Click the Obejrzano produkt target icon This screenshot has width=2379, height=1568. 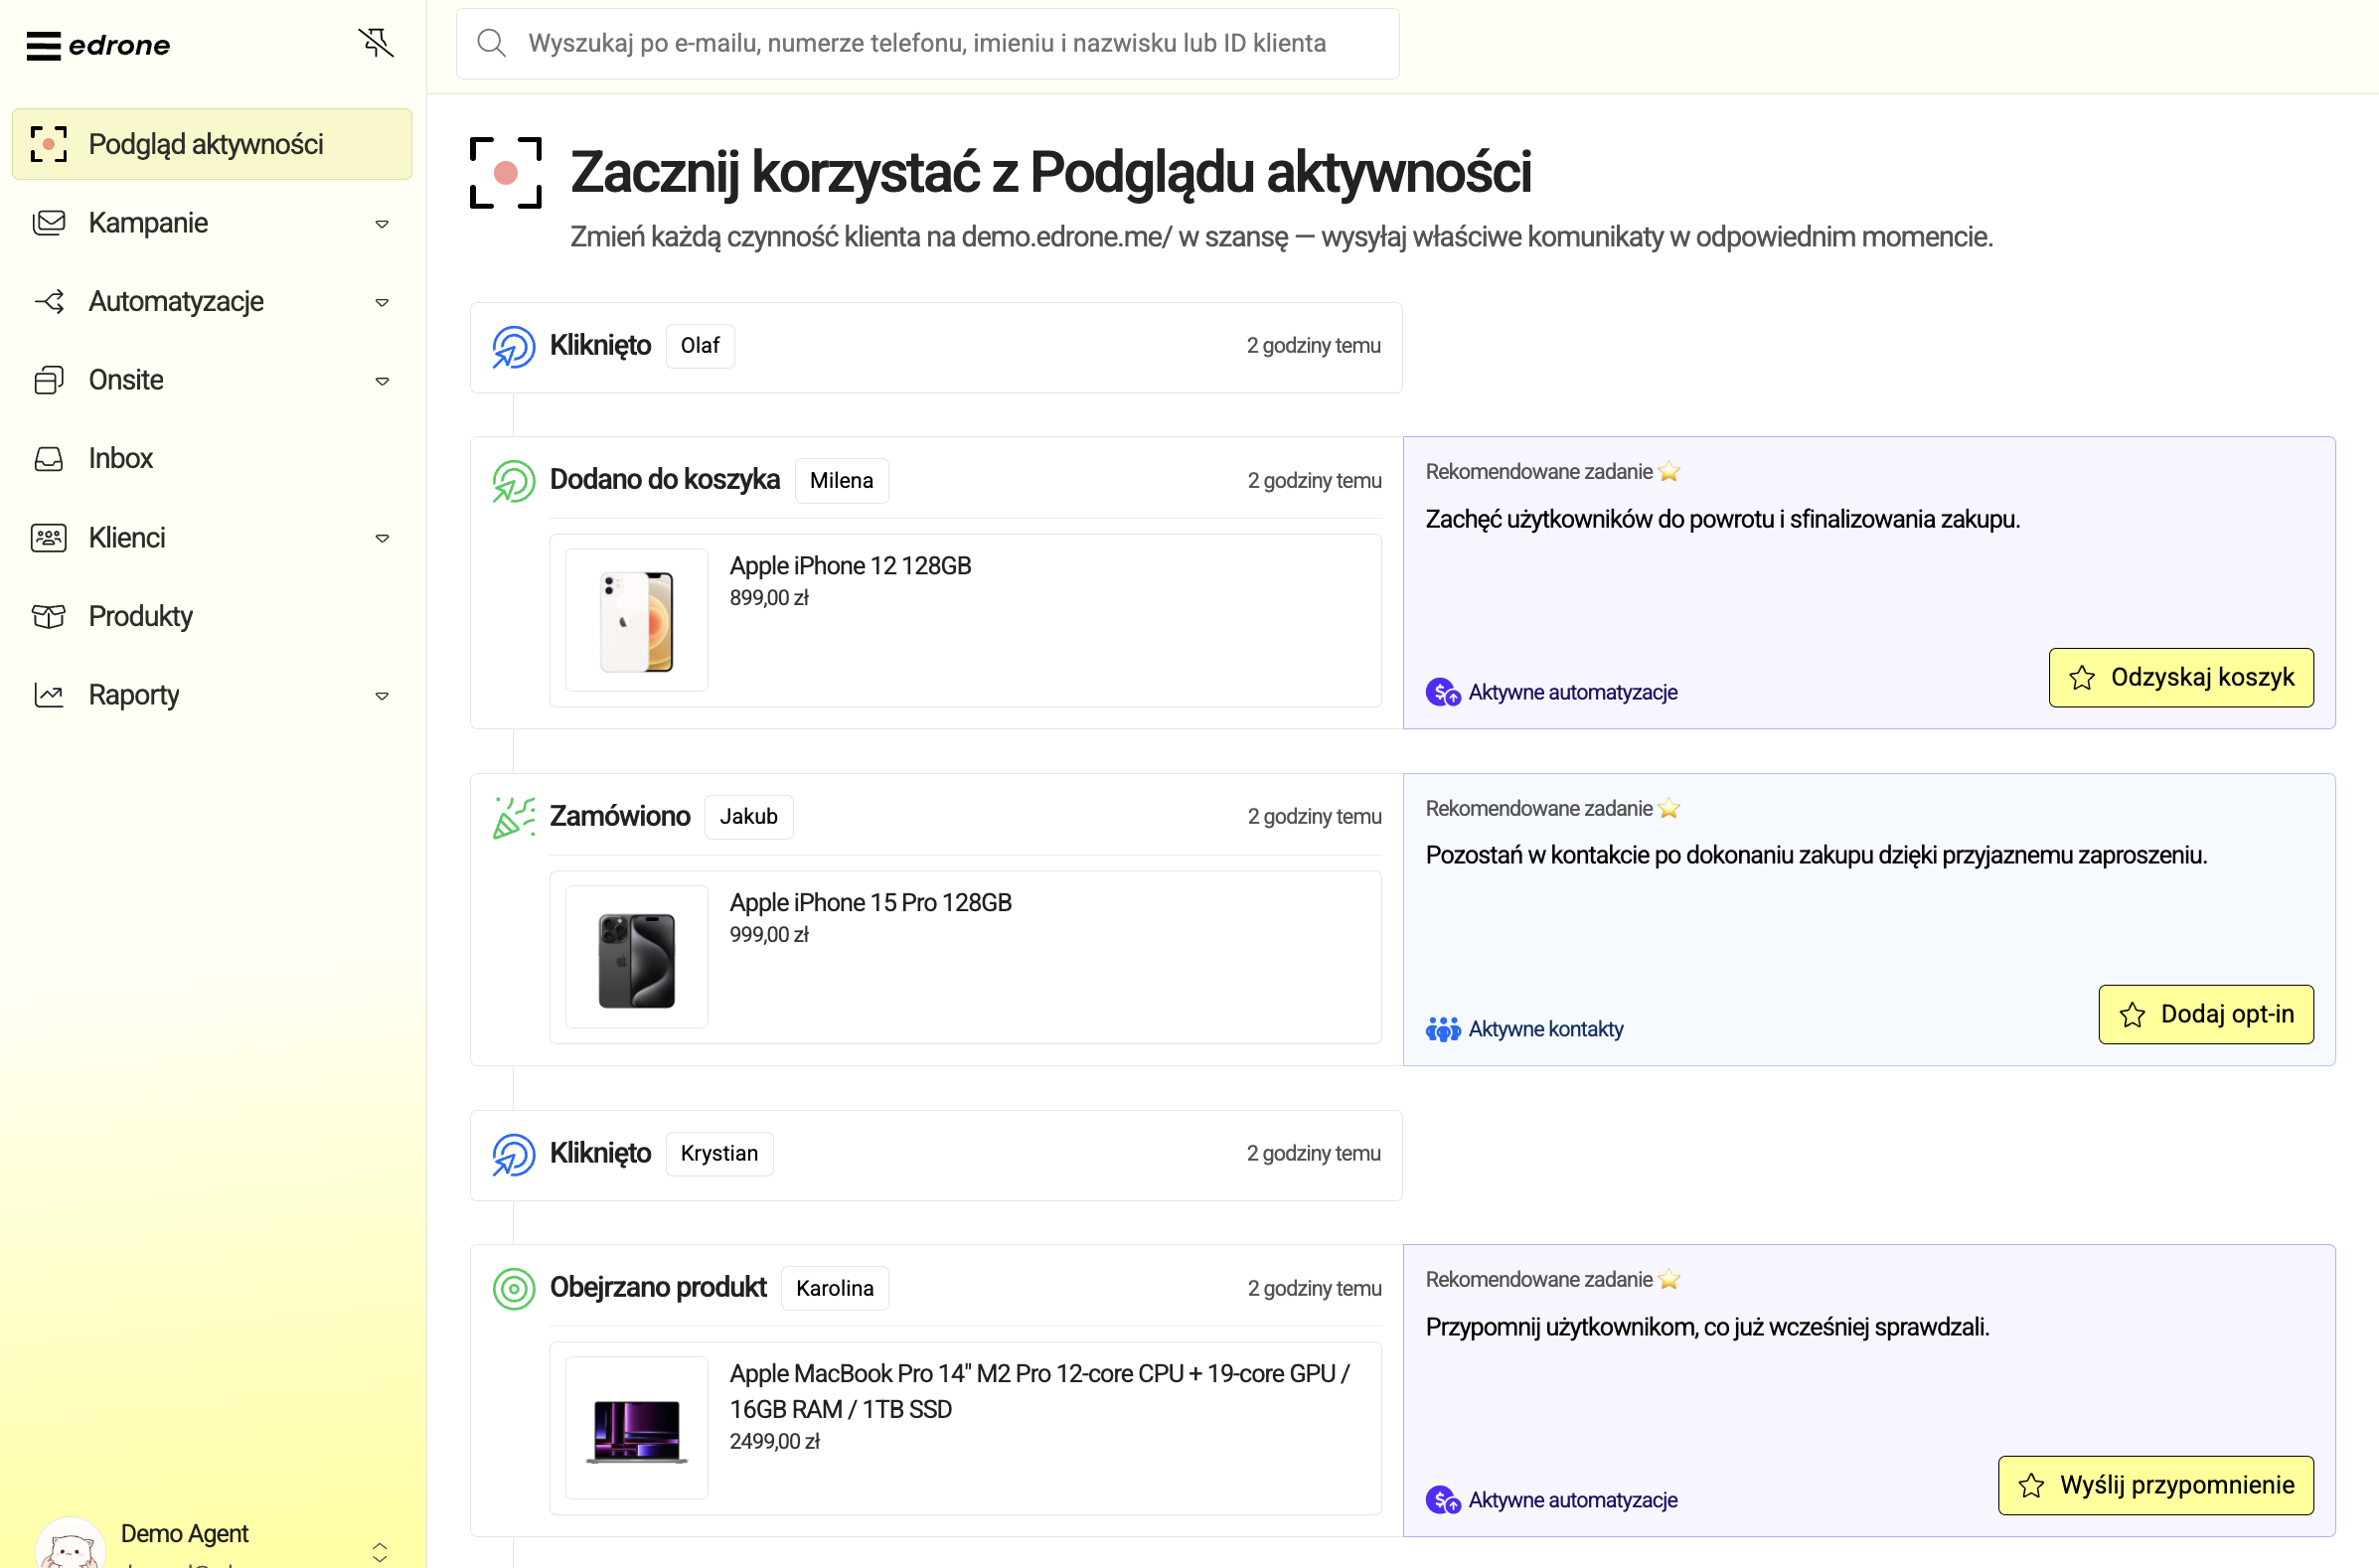pyautogui.click(x=514, y=1289)
